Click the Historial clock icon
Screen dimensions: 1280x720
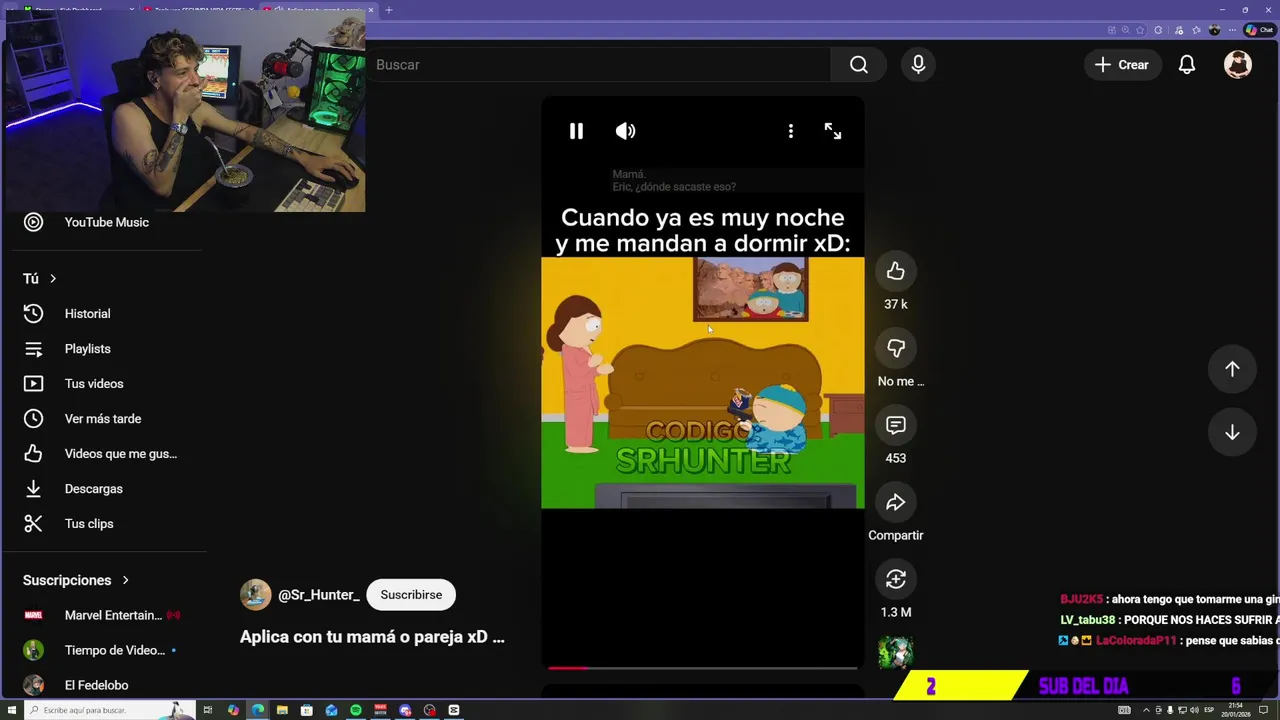[33, 314]
